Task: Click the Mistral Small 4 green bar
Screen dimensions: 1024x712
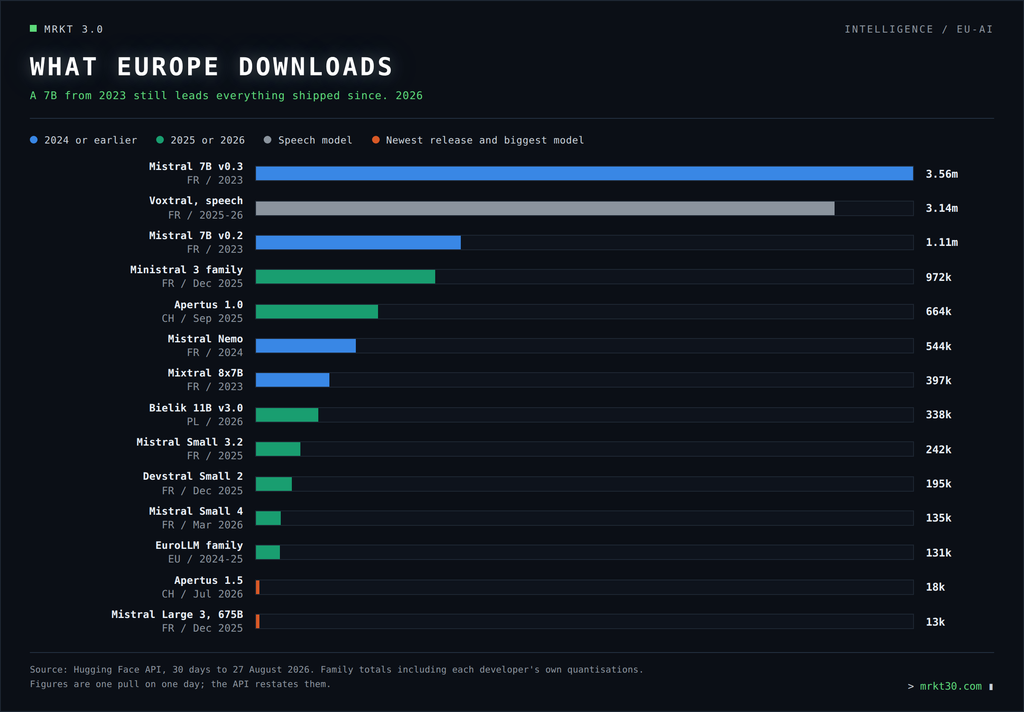Action: [x=268, y=518]
